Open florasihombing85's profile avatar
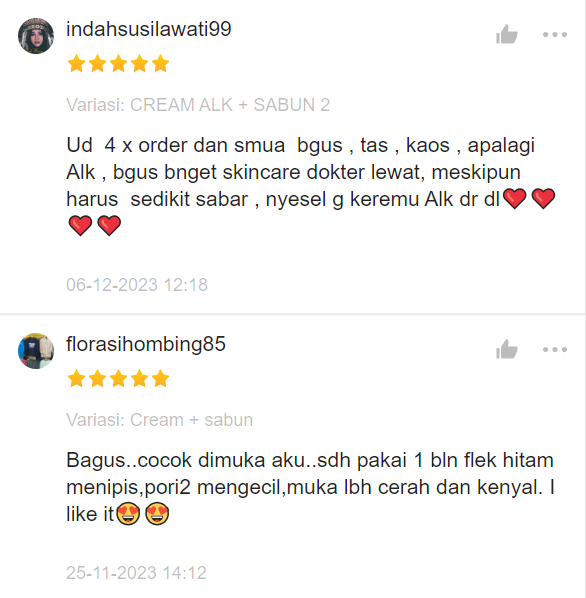Image resolution: width=586 pixels, height=598 pixels. pyautogui.click(x=36, y=351)
